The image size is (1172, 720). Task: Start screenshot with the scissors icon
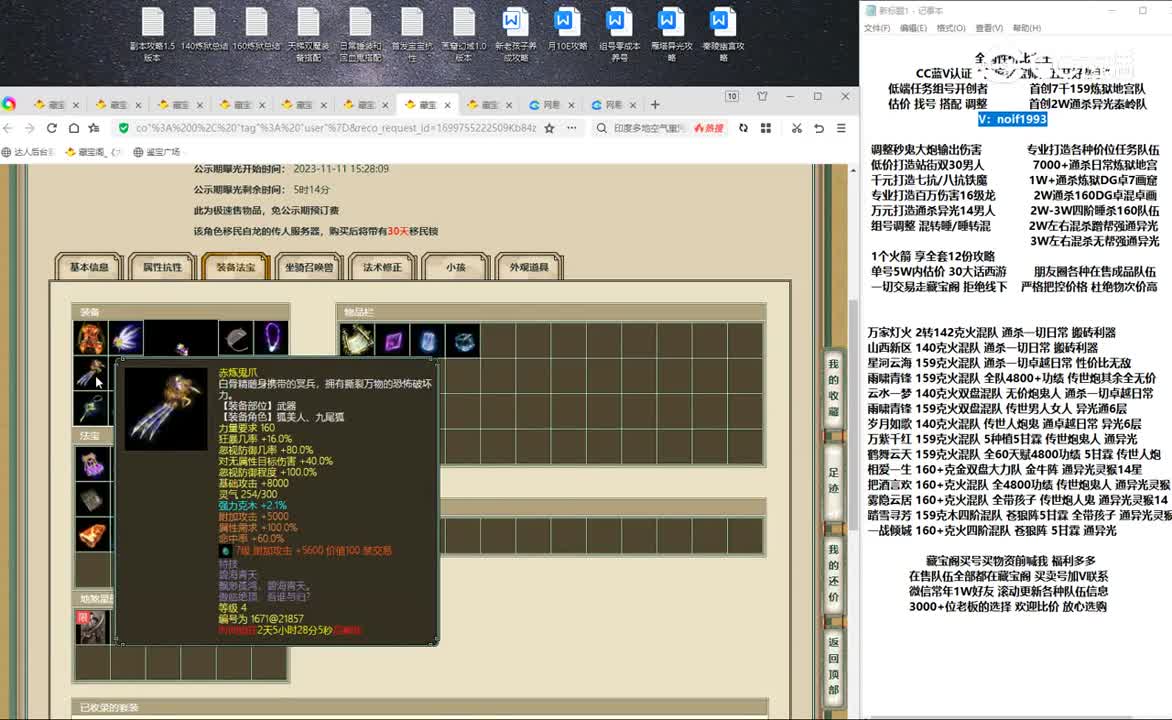point(797,129)
